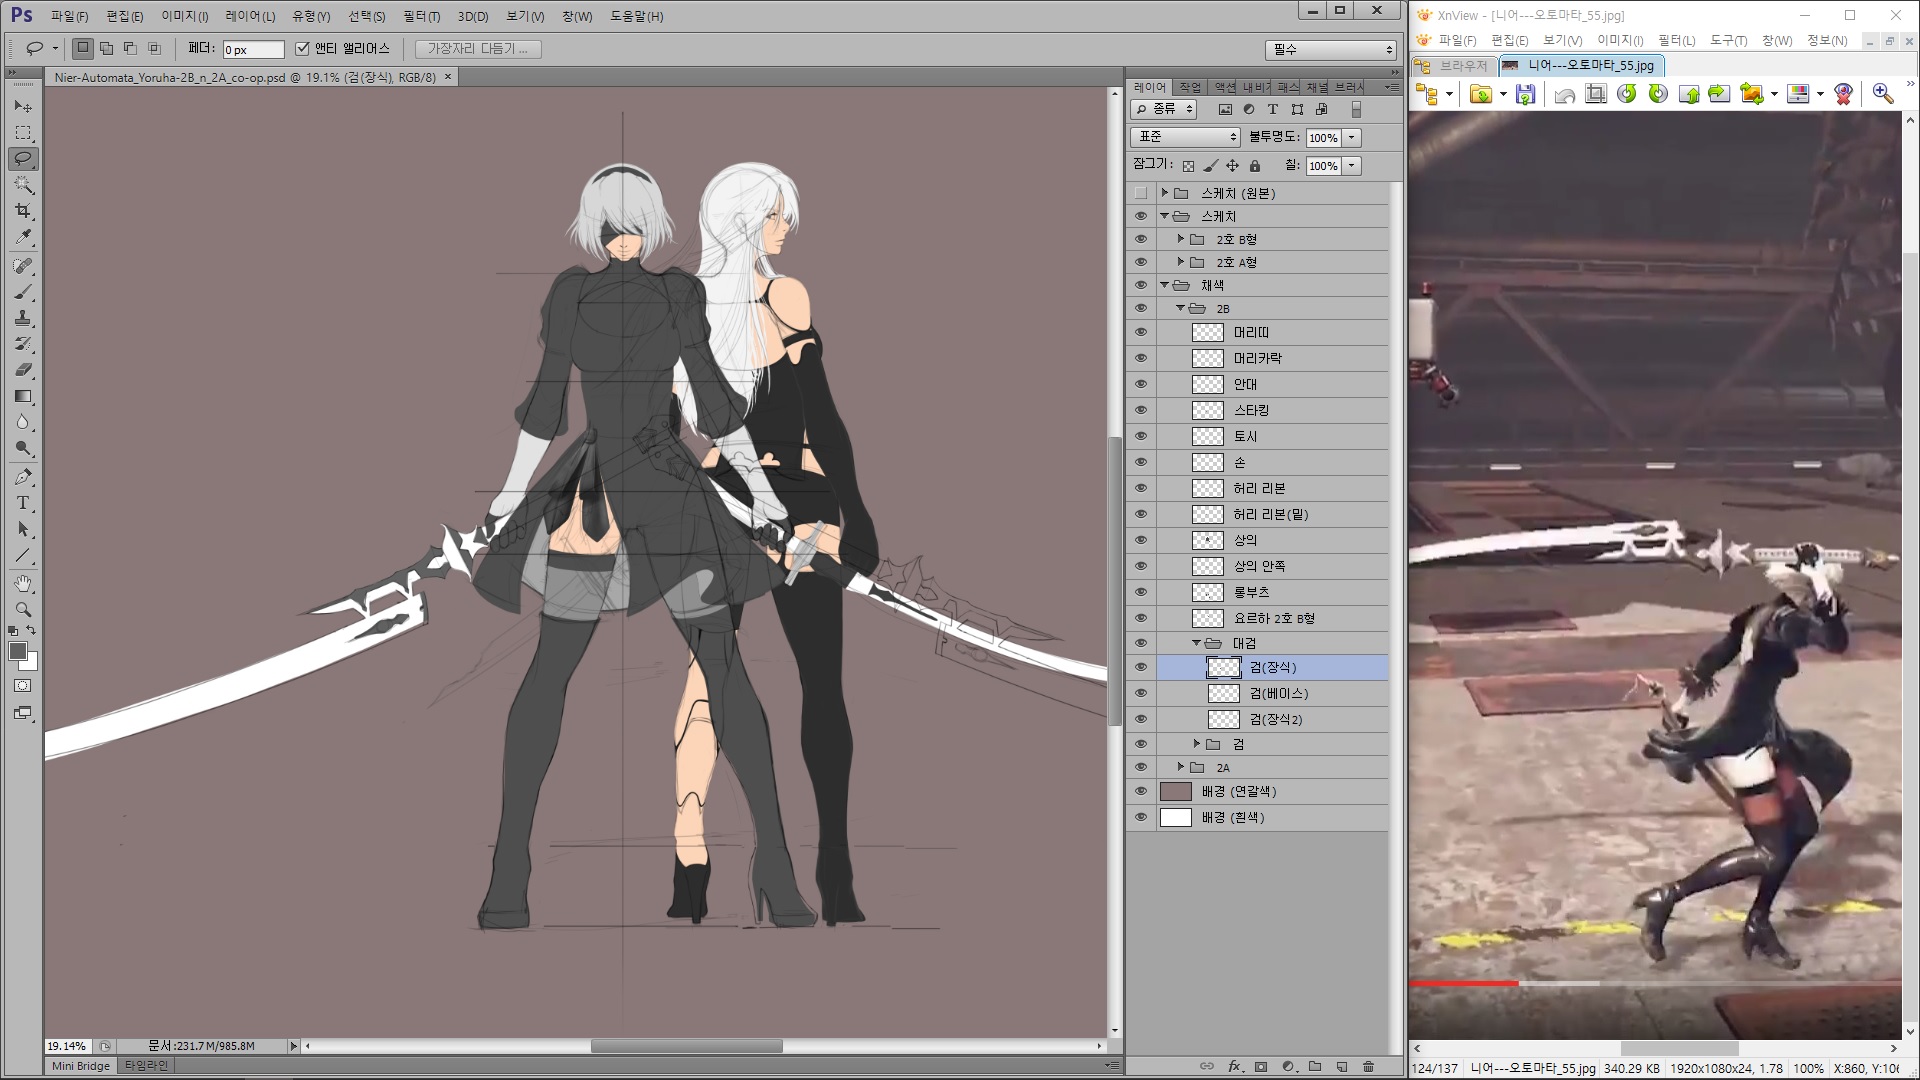
Task: Collapse the 대검 layer group
Action: click(1196, 643)
